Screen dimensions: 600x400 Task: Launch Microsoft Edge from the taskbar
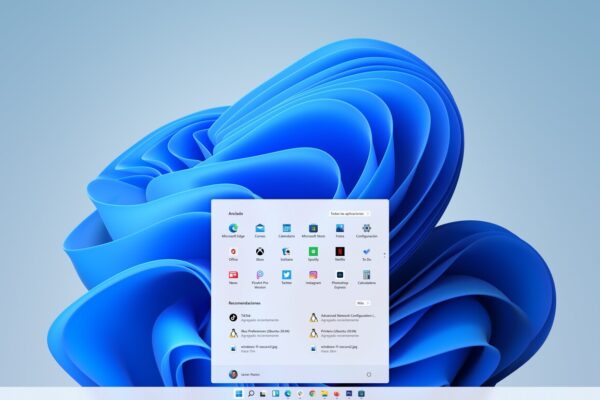click(287, 393)
